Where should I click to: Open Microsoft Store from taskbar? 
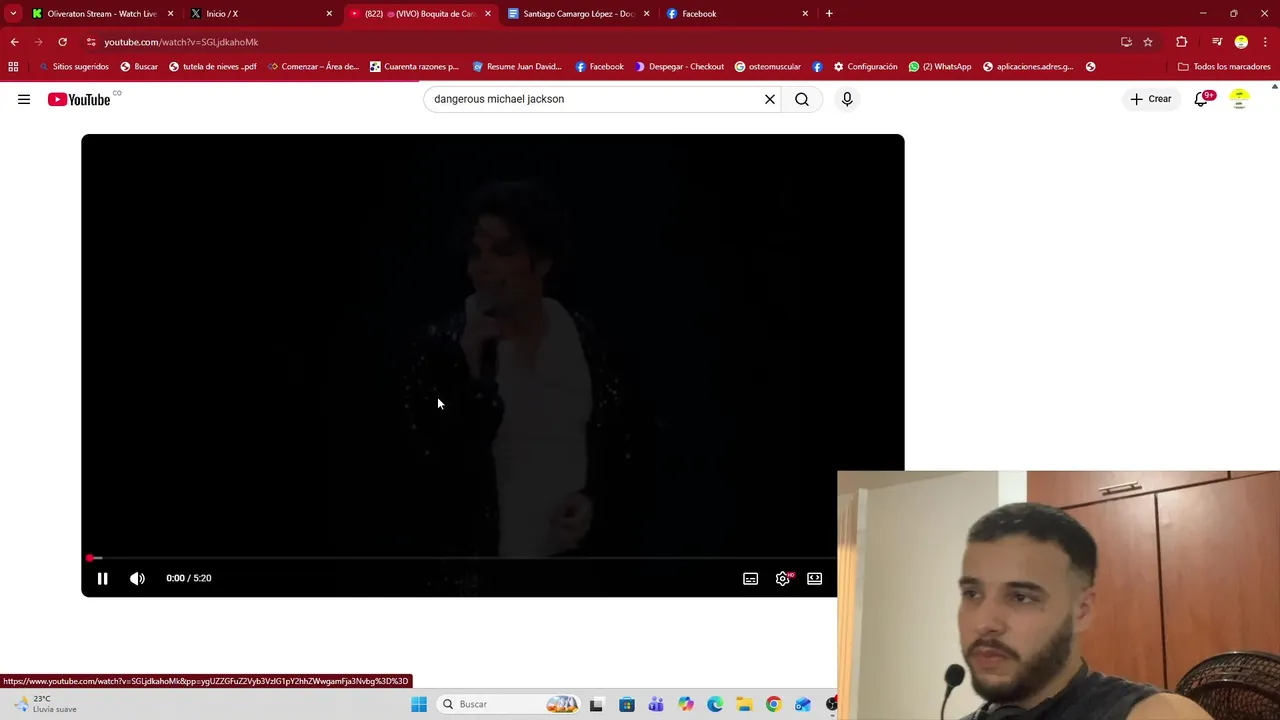[627, 704]
